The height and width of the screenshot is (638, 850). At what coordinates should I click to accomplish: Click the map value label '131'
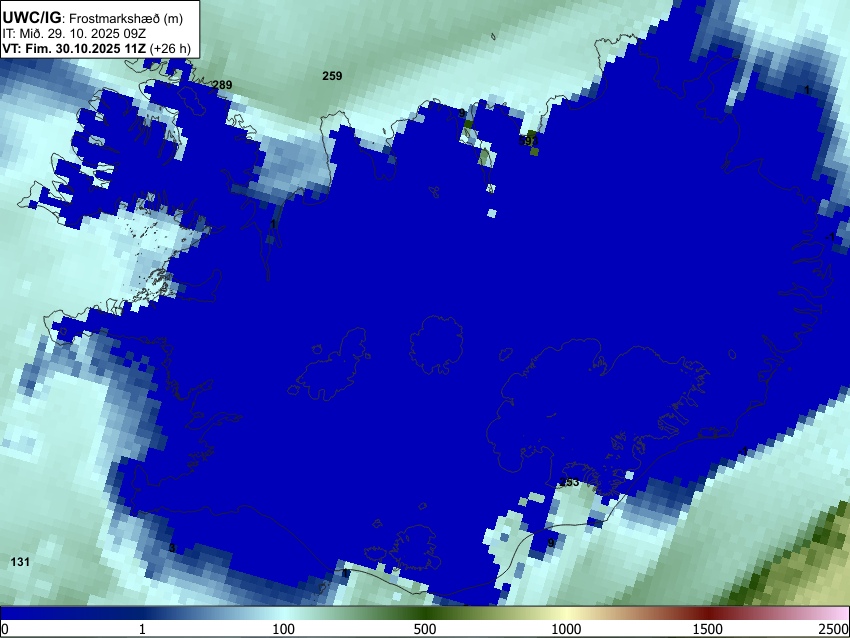[x=20, y=562]
